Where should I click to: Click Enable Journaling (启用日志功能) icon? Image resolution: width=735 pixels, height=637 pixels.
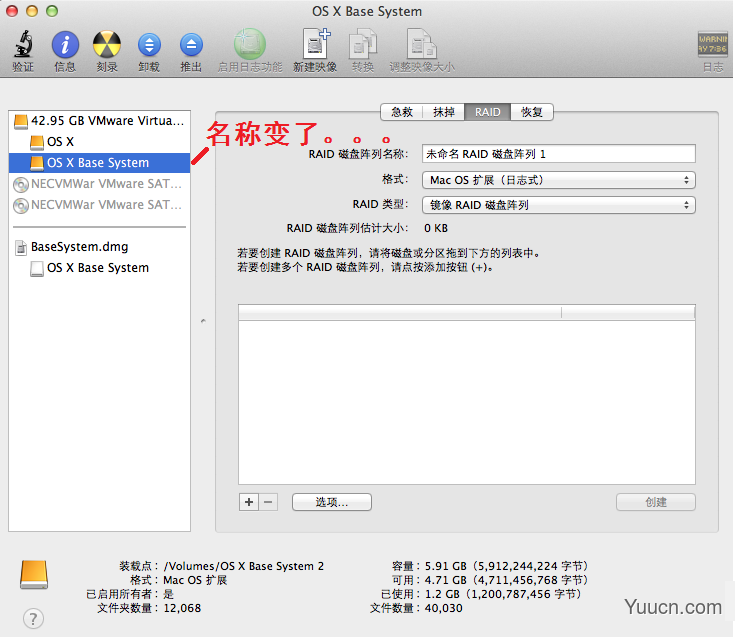coord(250,44)
